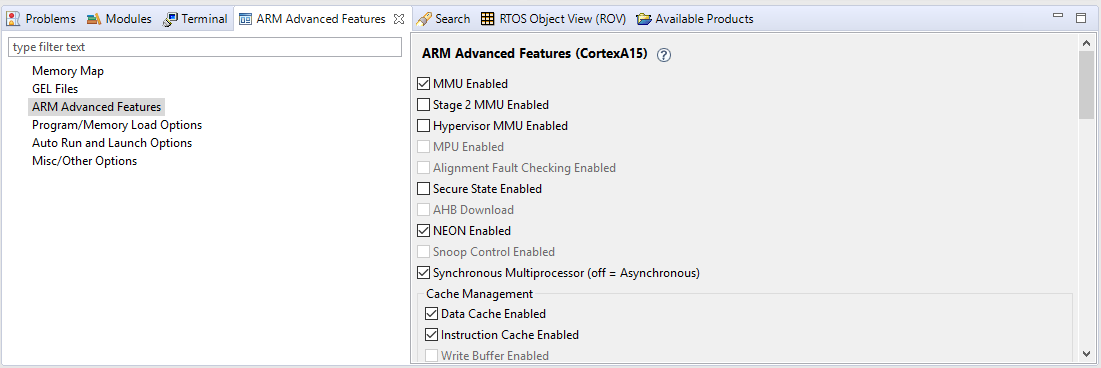This screenshot has height=368, width=1101.
Task: Toggle Secure State Enabled checkbox
Action: pos(423,188)
